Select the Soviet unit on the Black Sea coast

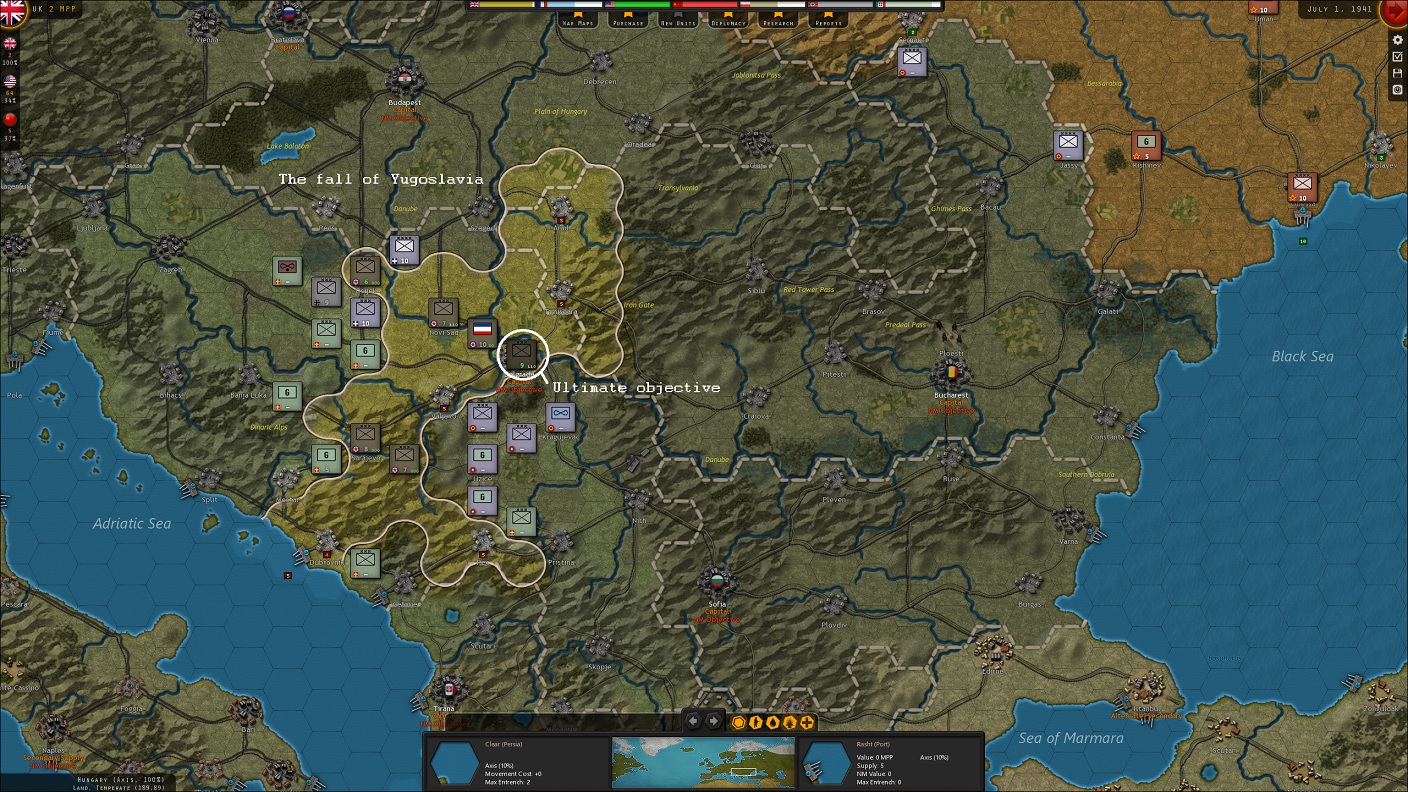click(1302, 188)
